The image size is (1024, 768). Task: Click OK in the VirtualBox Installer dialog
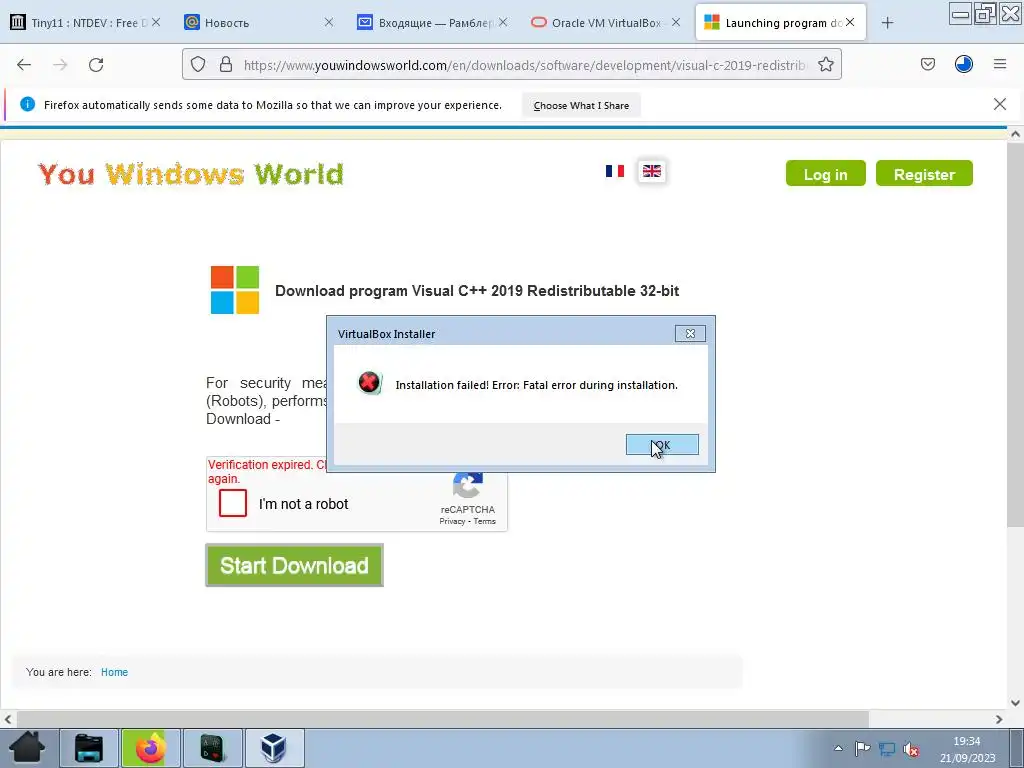pyautogui.click(x=662, y=445)
